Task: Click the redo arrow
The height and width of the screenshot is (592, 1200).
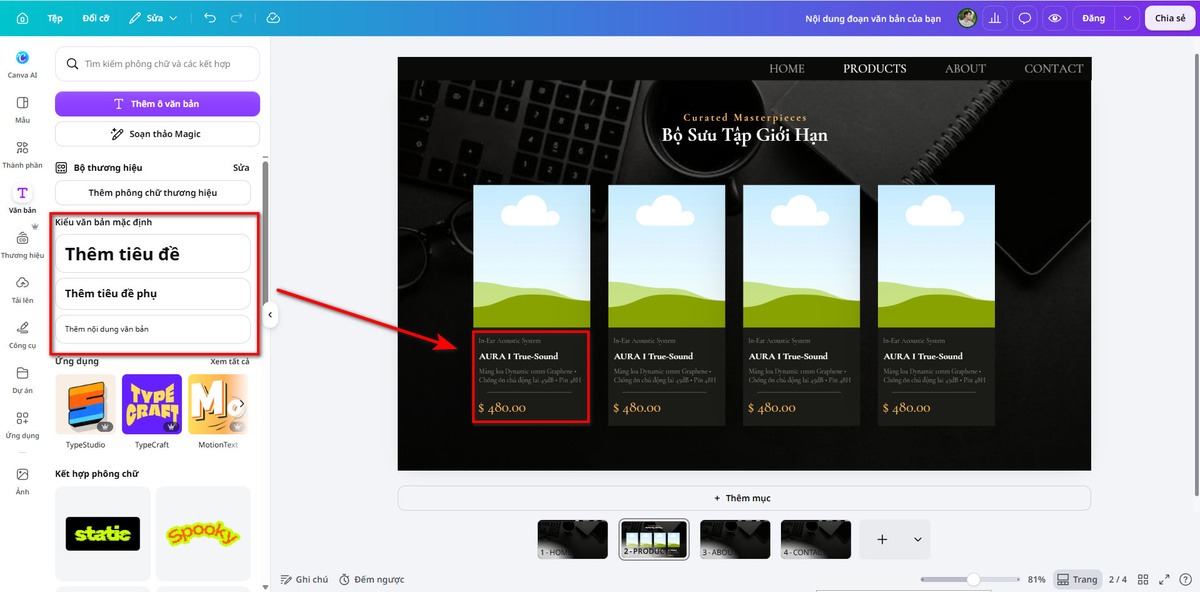Action: (237, 18)
